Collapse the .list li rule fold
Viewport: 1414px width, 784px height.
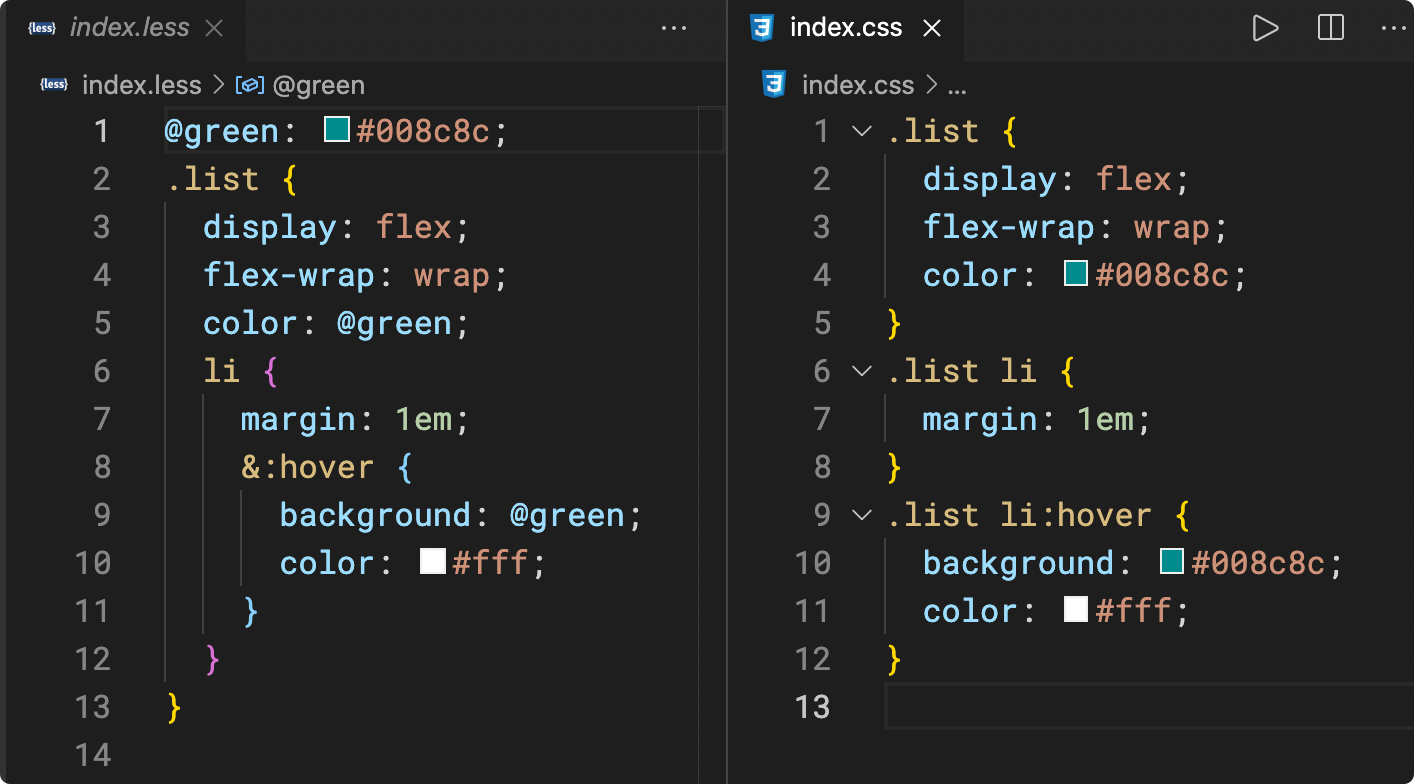coord(861,371)
